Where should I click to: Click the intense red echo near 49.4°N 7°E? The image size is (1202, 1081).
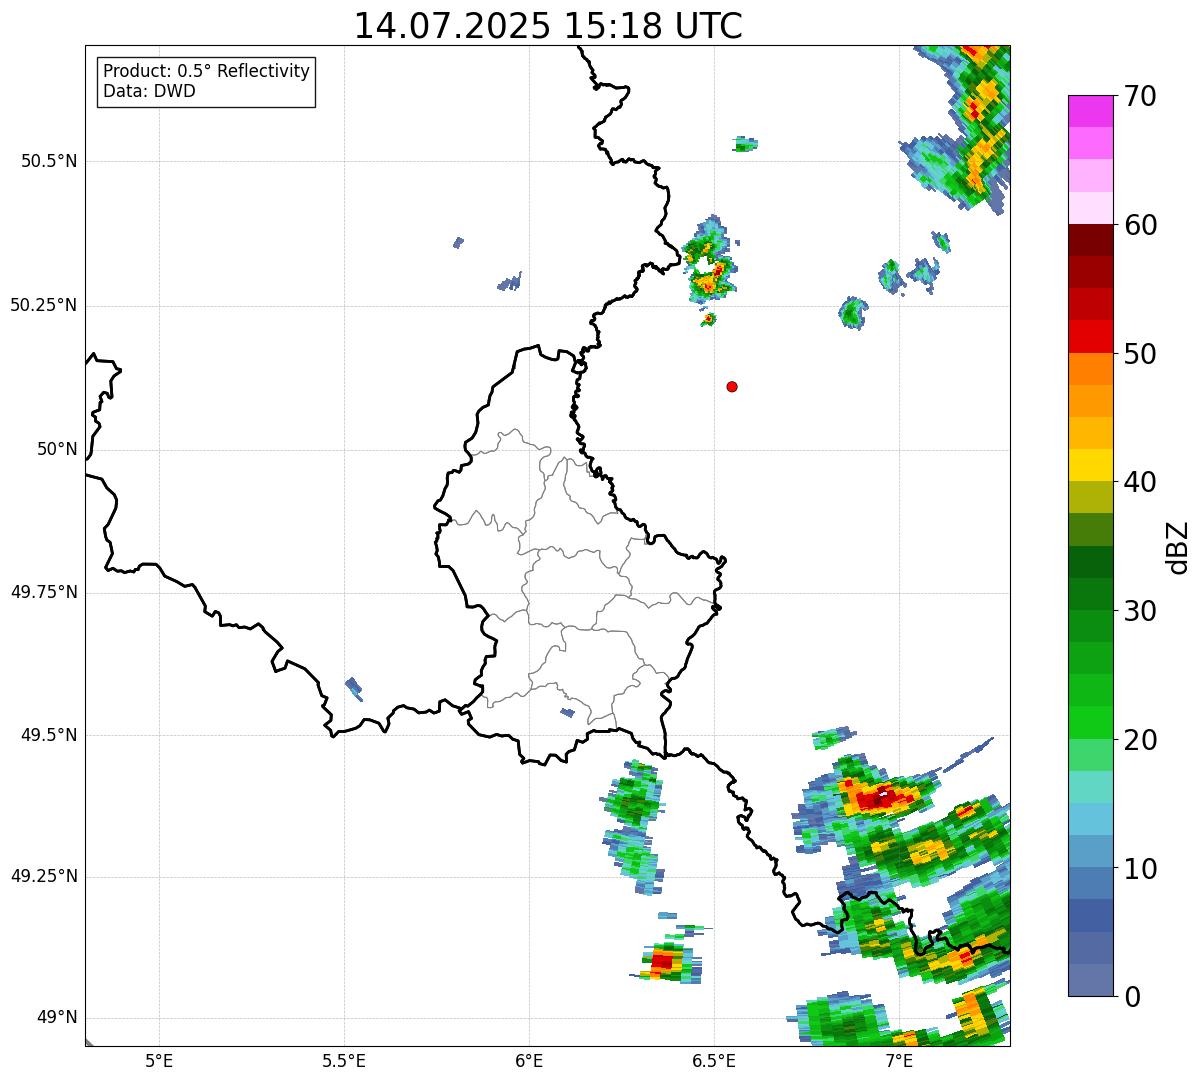[882, 797]
